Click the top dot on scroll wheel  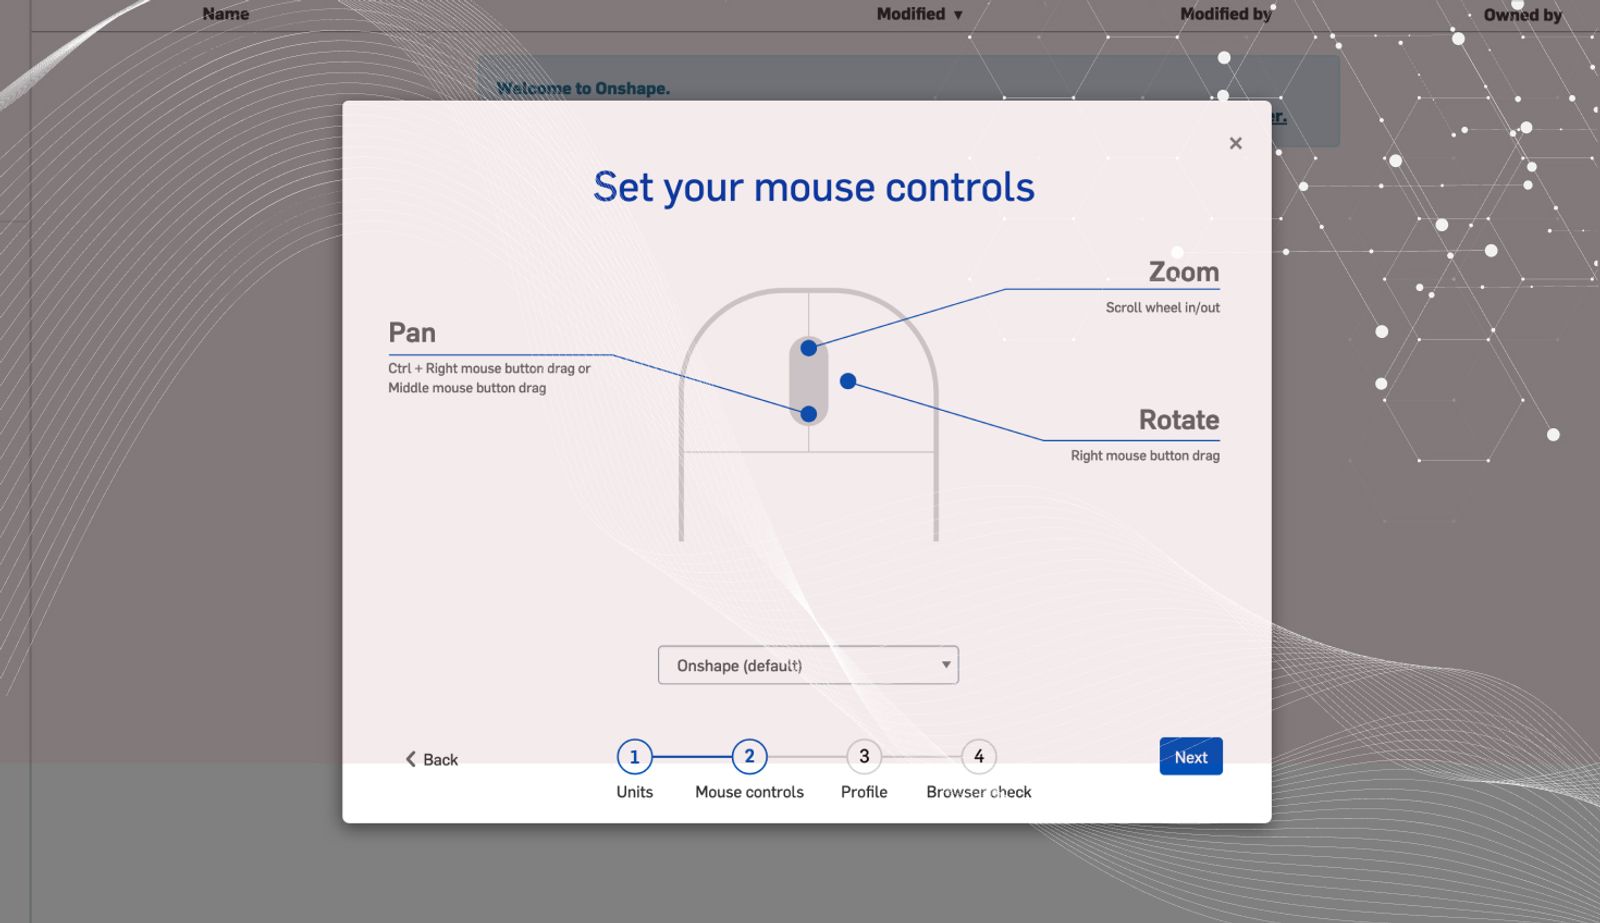click(808, 348)
